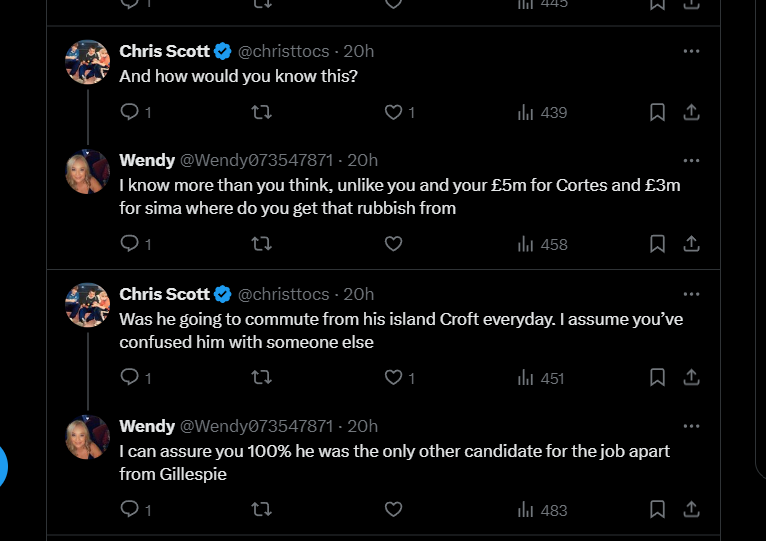This screenshot has height=541, width=766.
Task: Repost the island Croft commute tweet
Action: tap(261, 377)
